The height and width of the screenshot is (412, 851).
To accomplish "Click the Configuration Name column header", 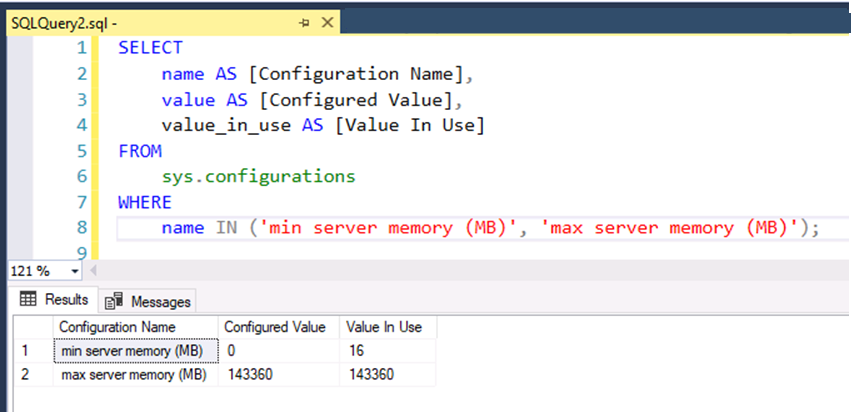I will (x=136, y=327).
